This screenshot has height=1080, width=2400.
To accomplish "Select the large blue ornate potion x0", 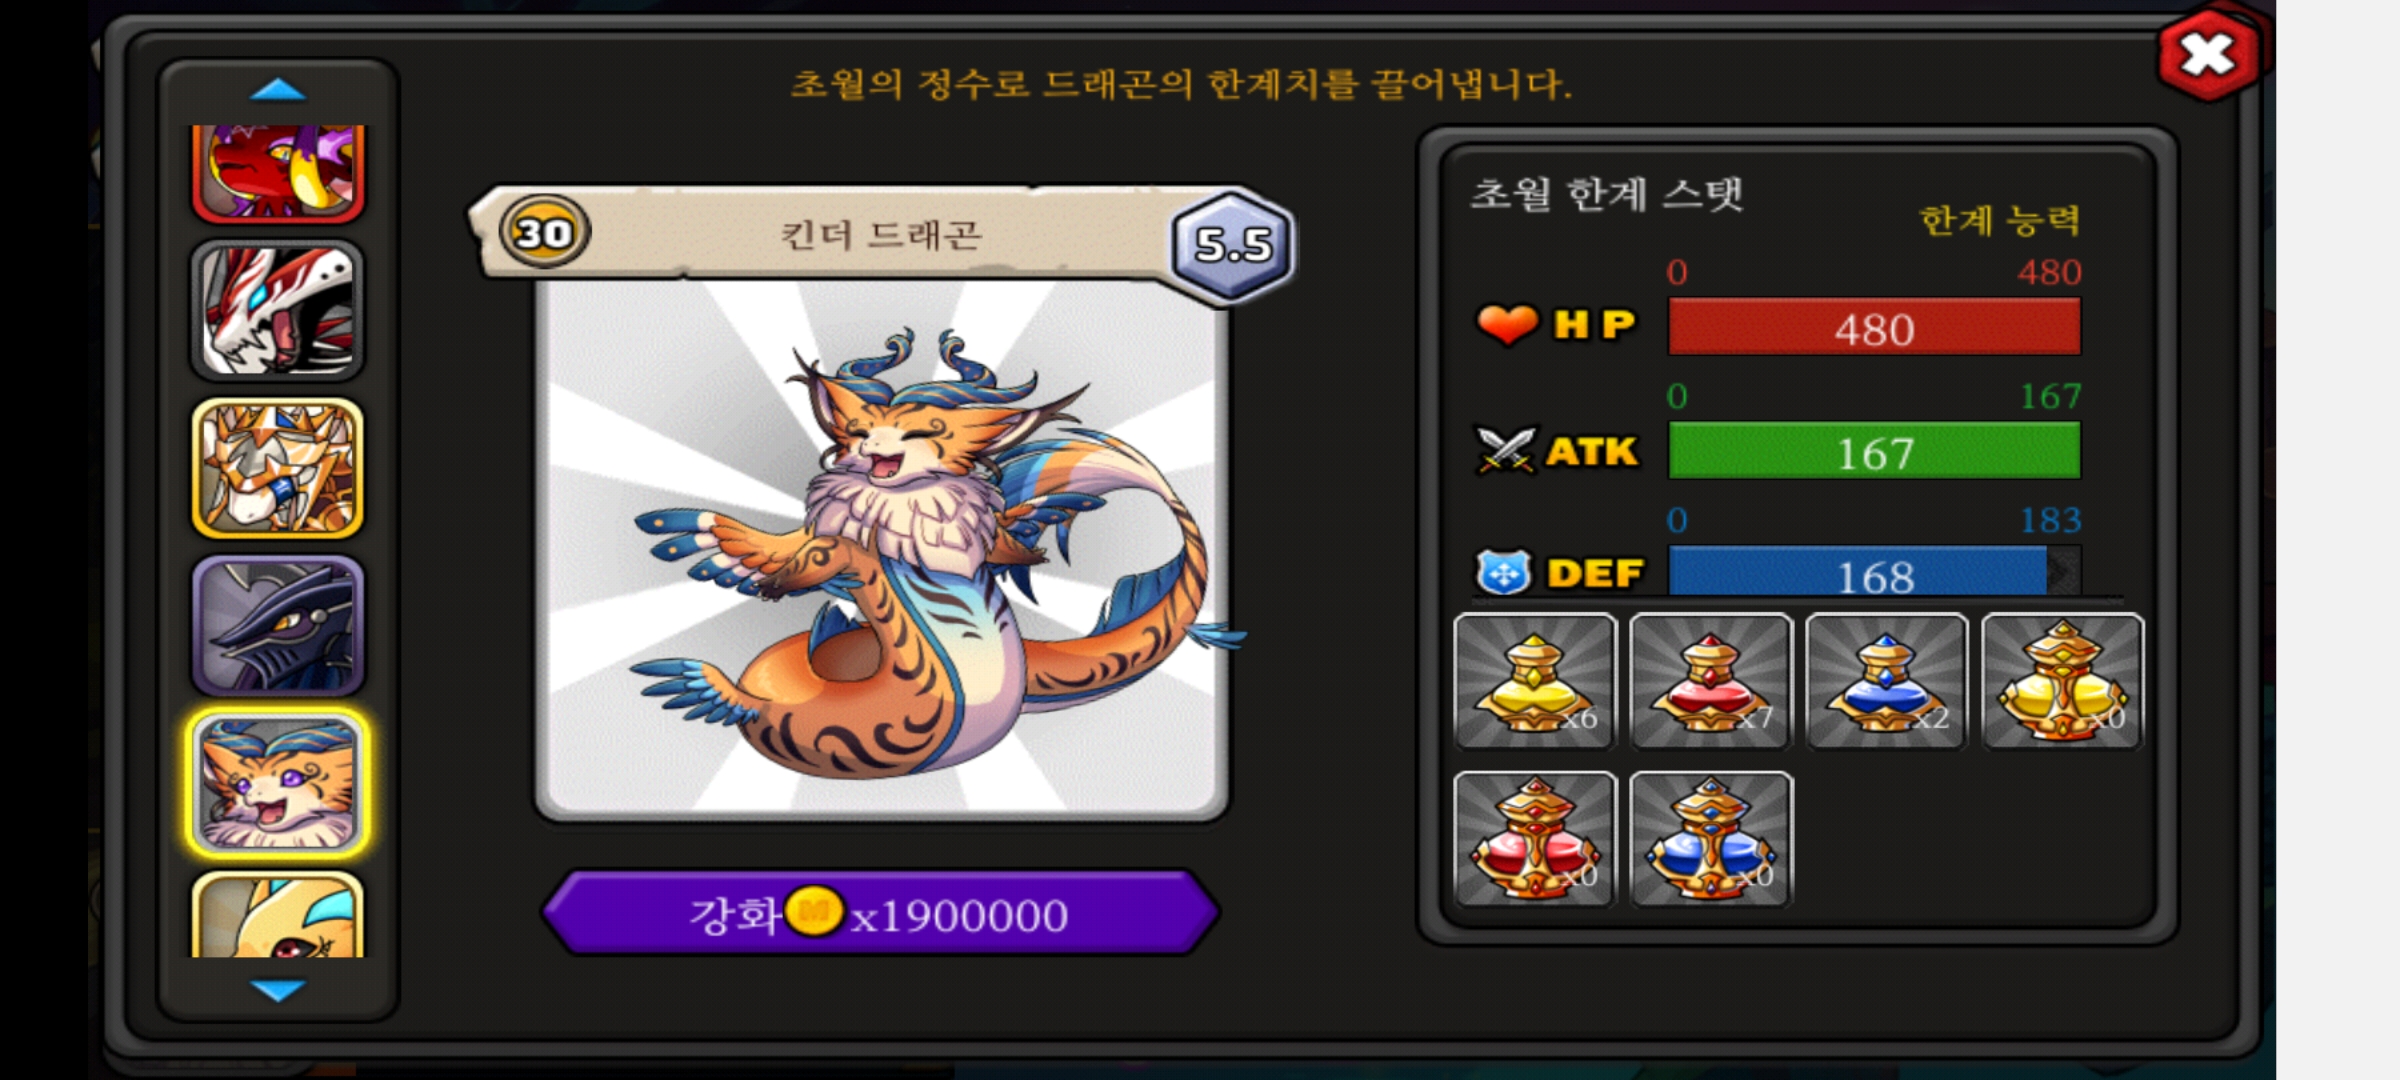I will pyautogui.click(x=1711, y=839).
